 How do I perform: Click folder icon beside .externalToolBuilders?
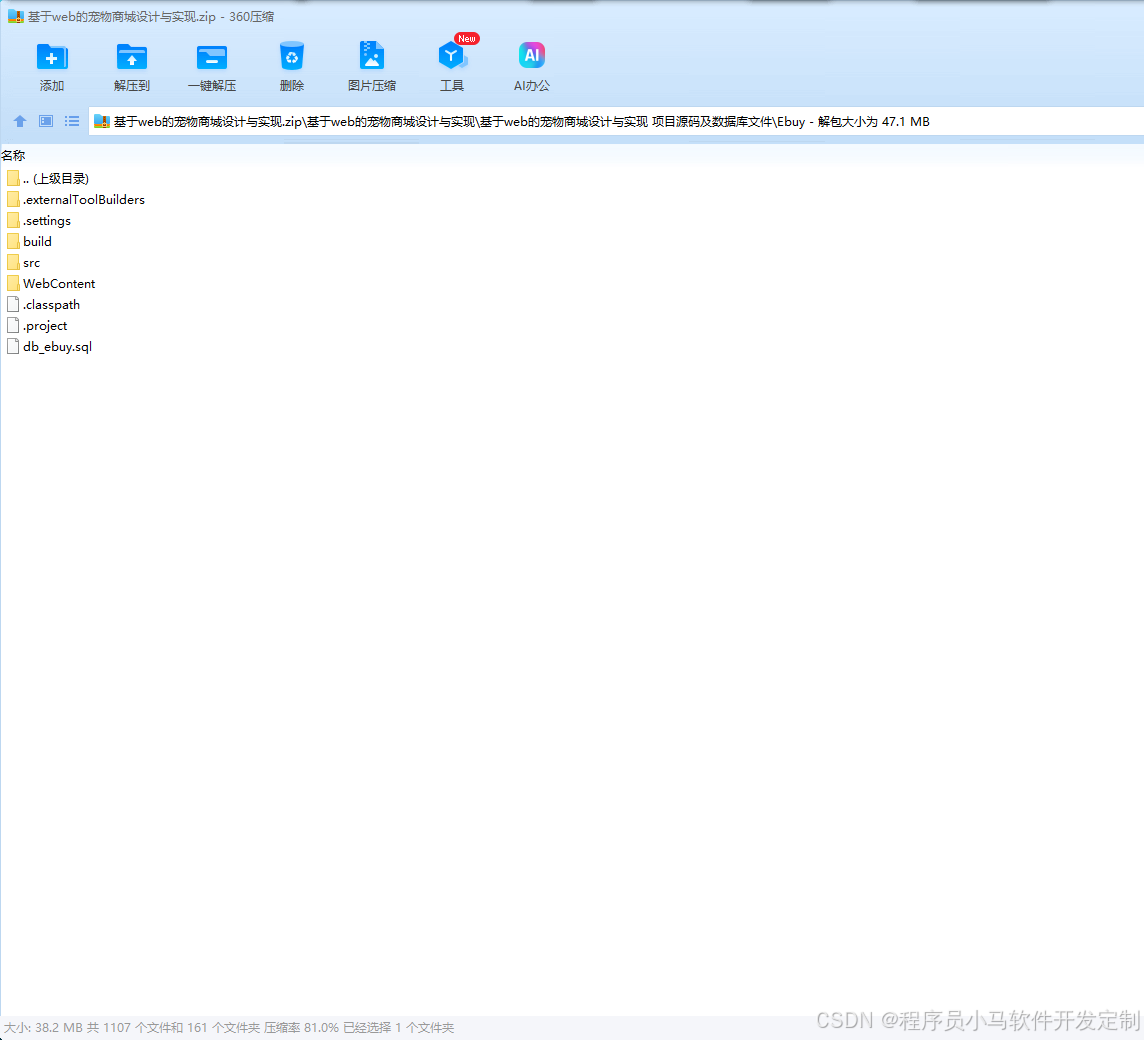point(12,199)
